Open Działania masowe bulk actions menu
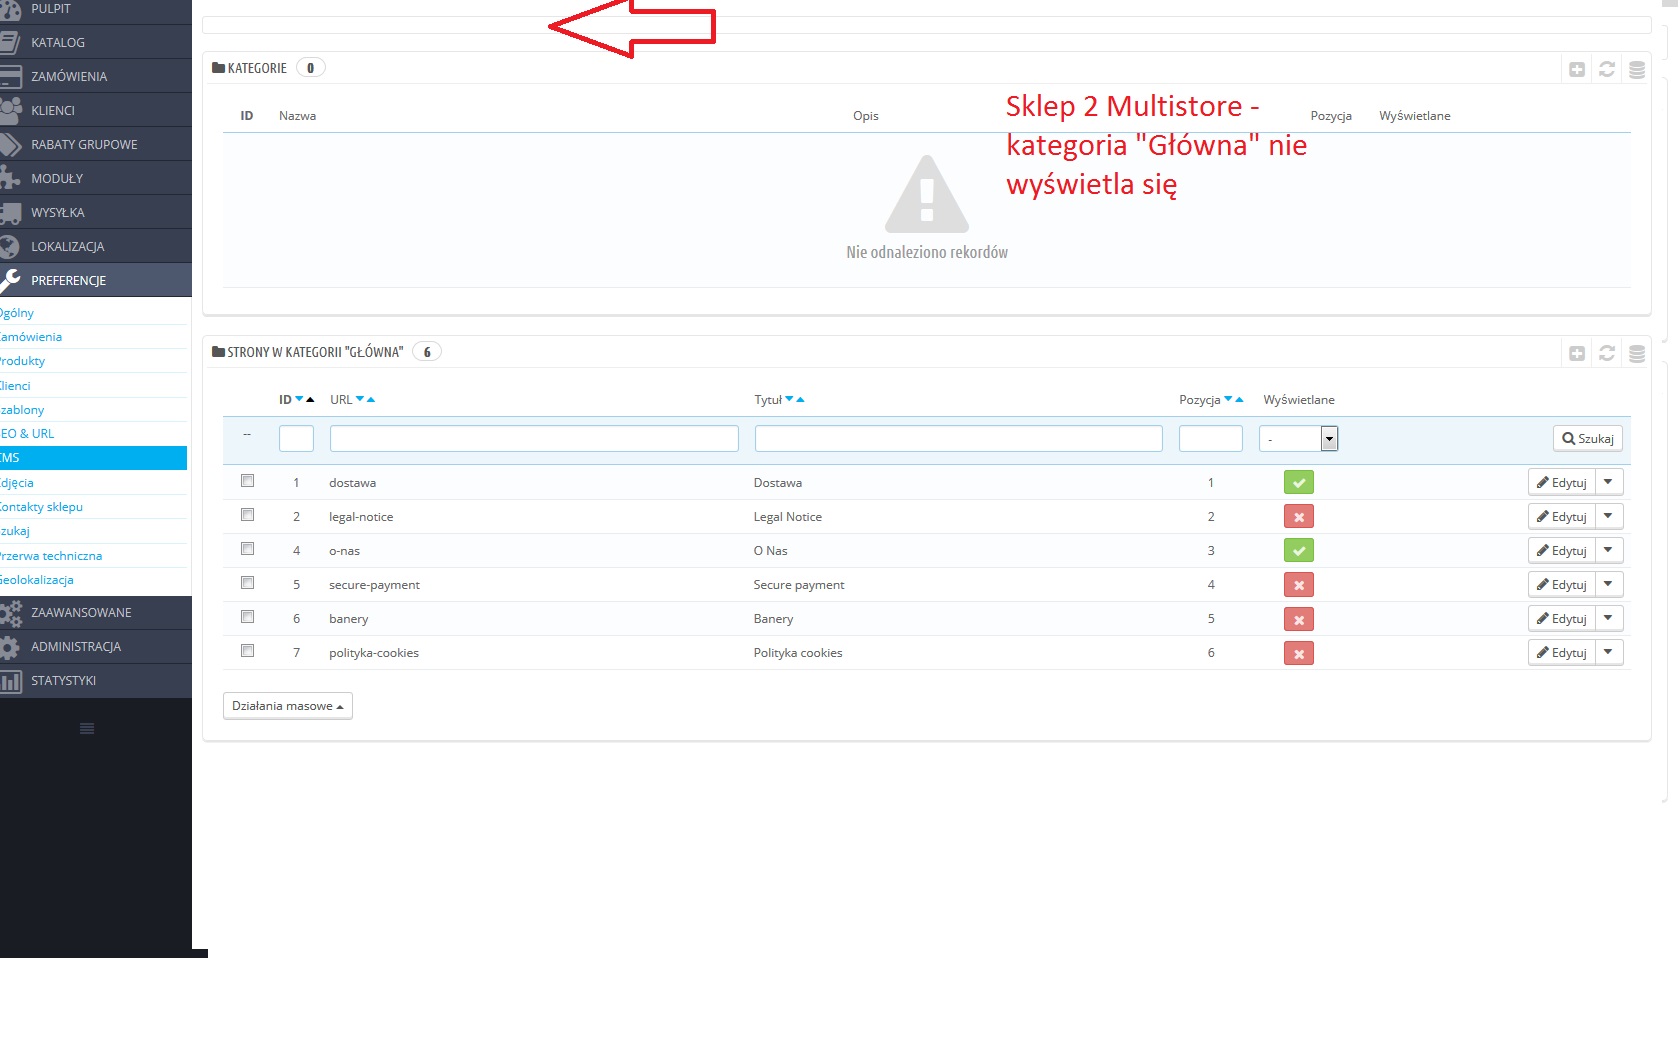 point(288,706)
